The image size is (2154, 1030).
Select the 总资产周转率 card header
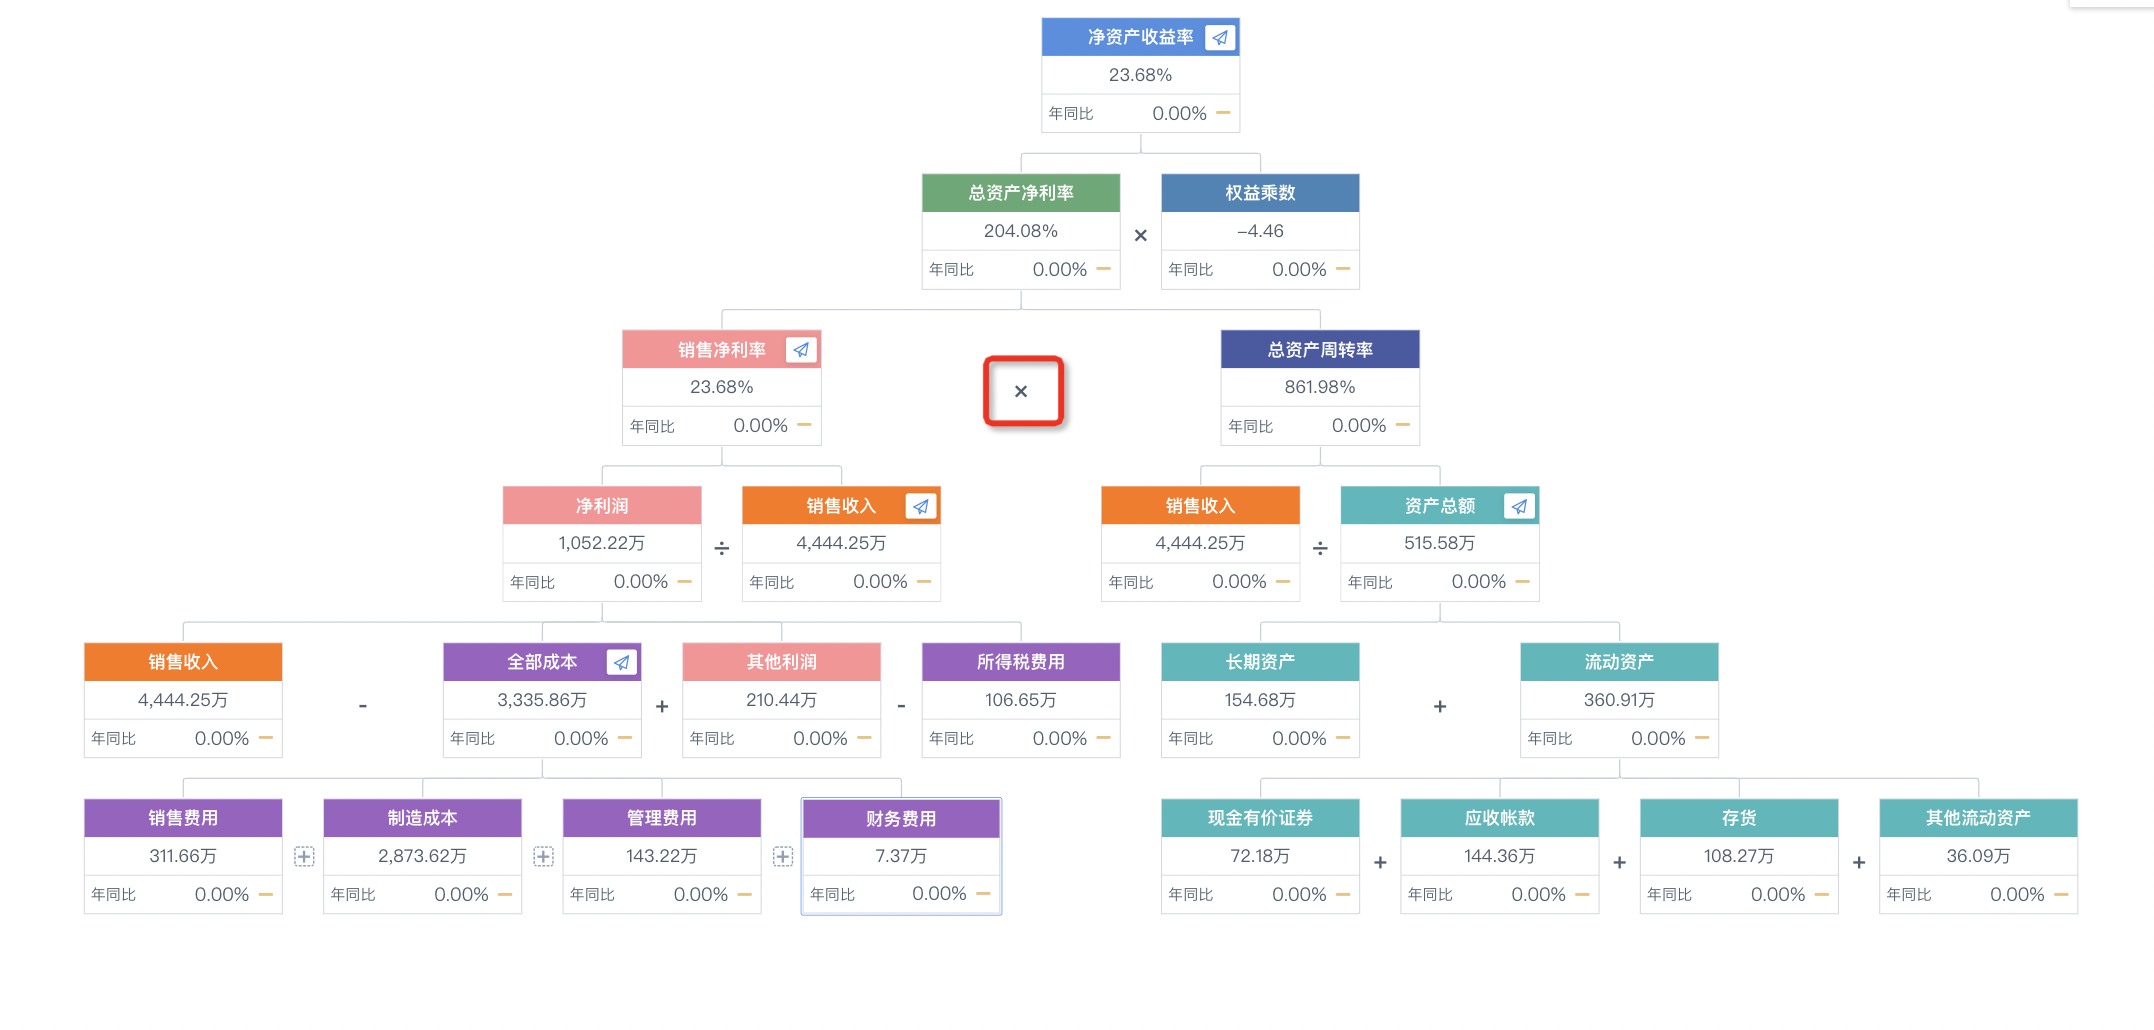pyautogui.click(x=1320, y=349)
